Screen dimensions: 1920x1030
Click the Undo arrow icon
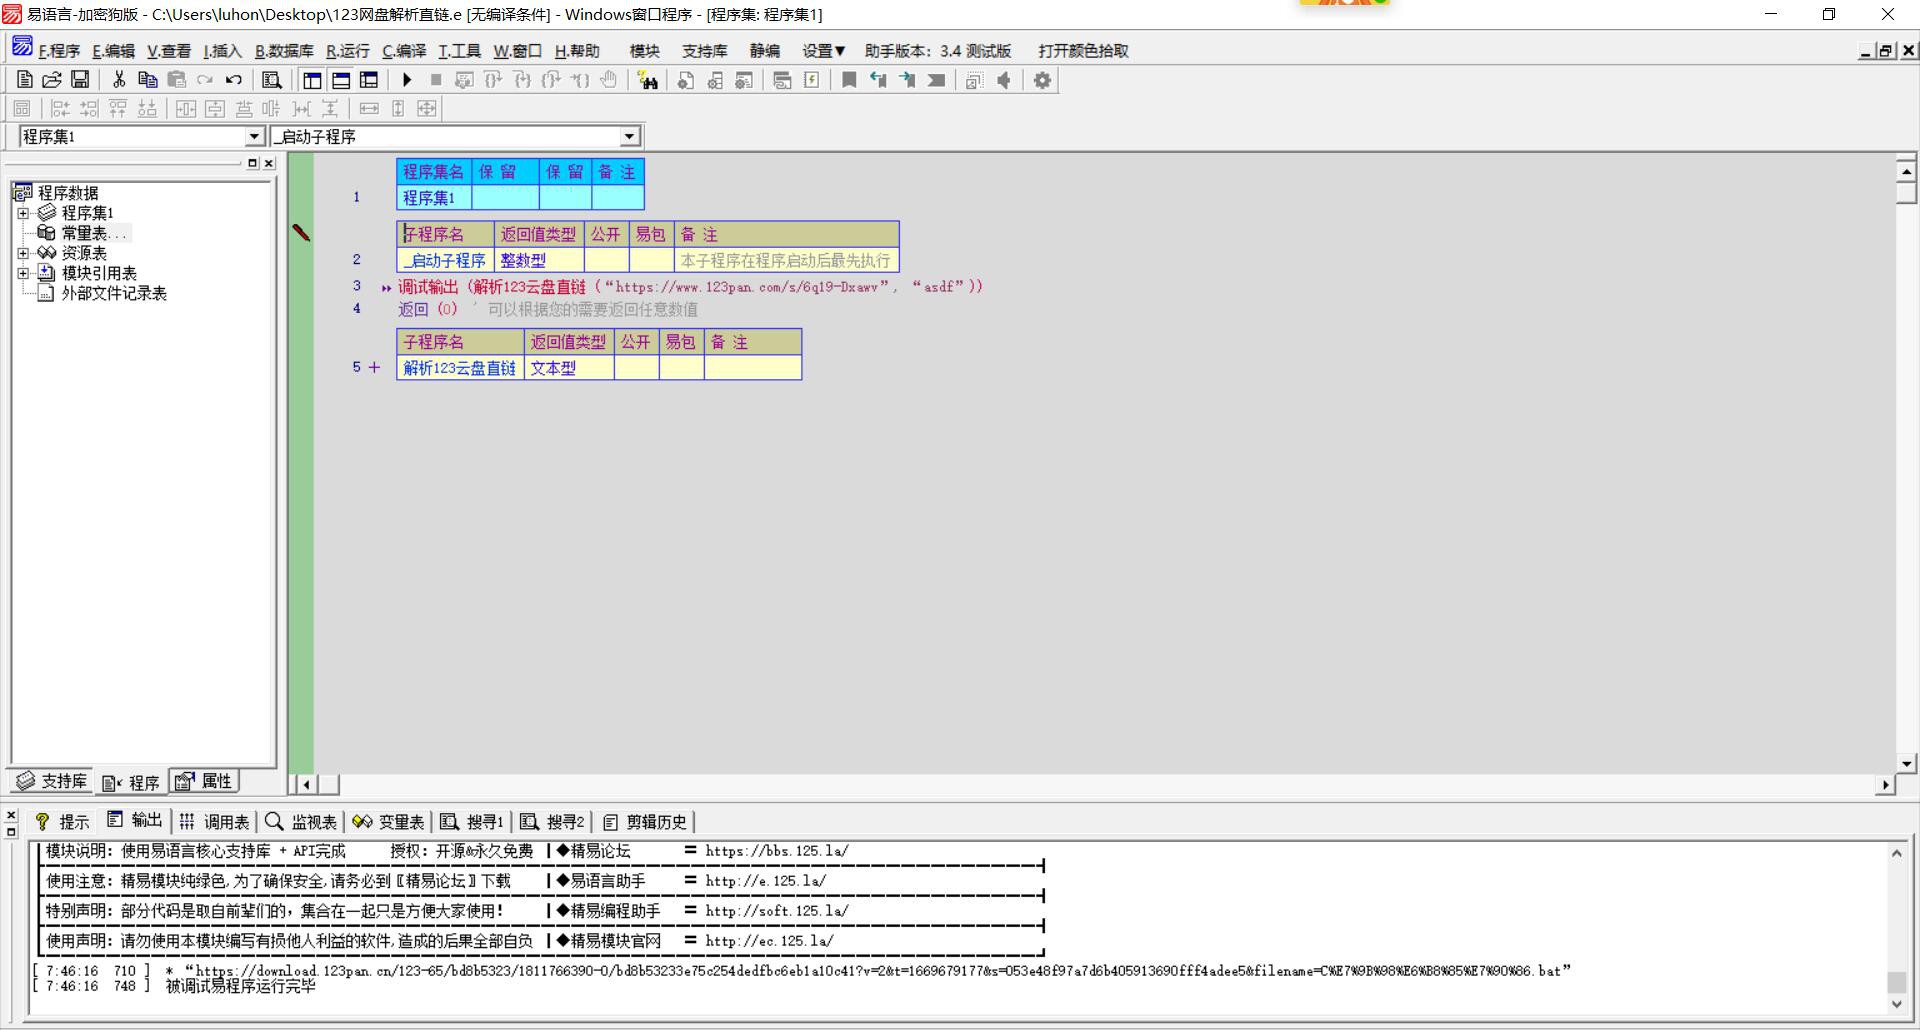pos(234,80)
